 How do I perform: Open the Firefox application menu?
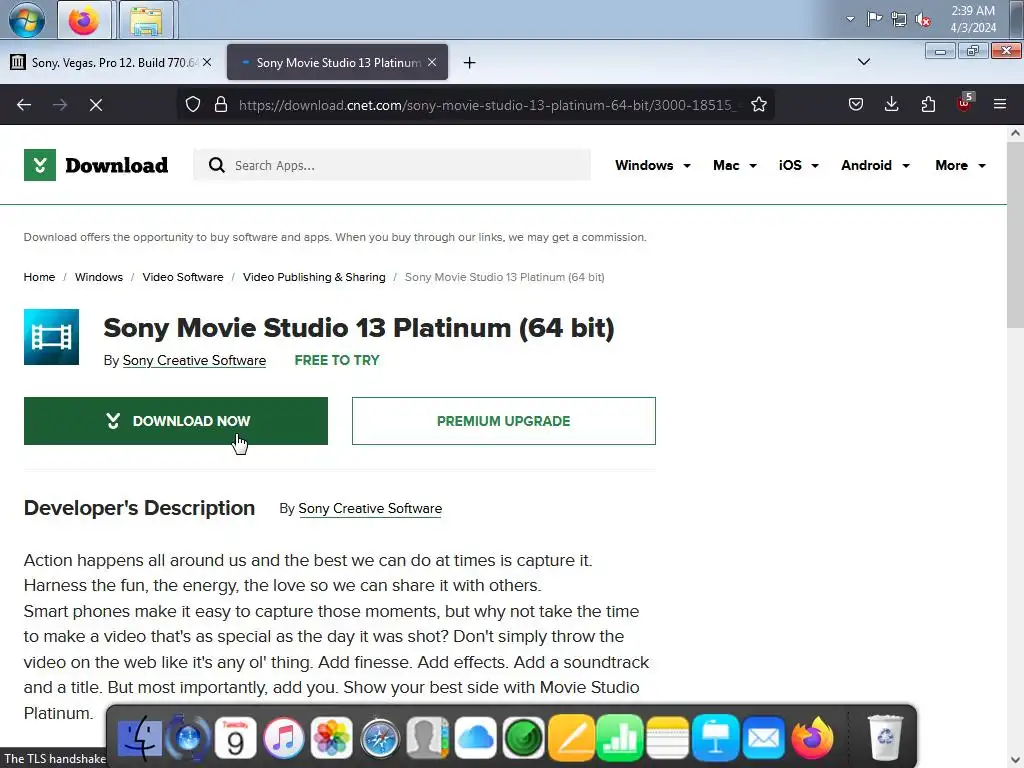coord(999,104)
